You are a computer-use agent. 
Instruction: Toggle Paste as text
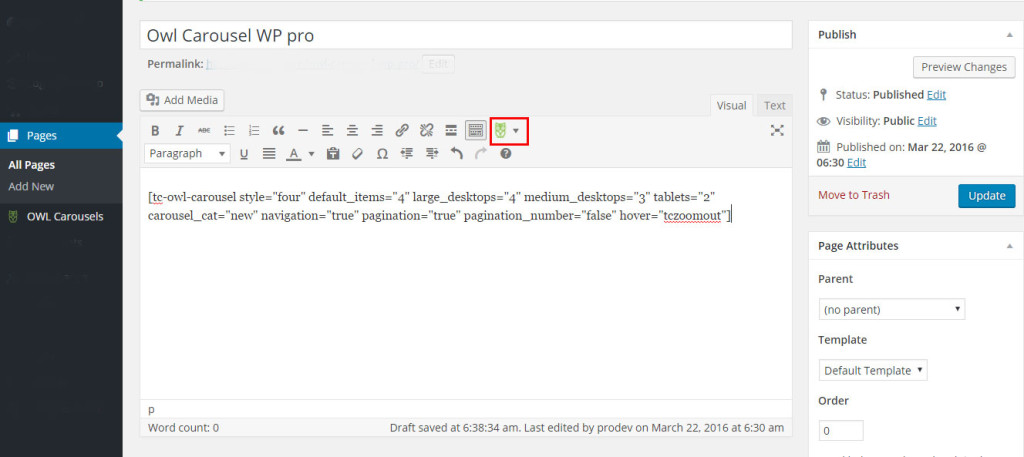click(333, 154)
